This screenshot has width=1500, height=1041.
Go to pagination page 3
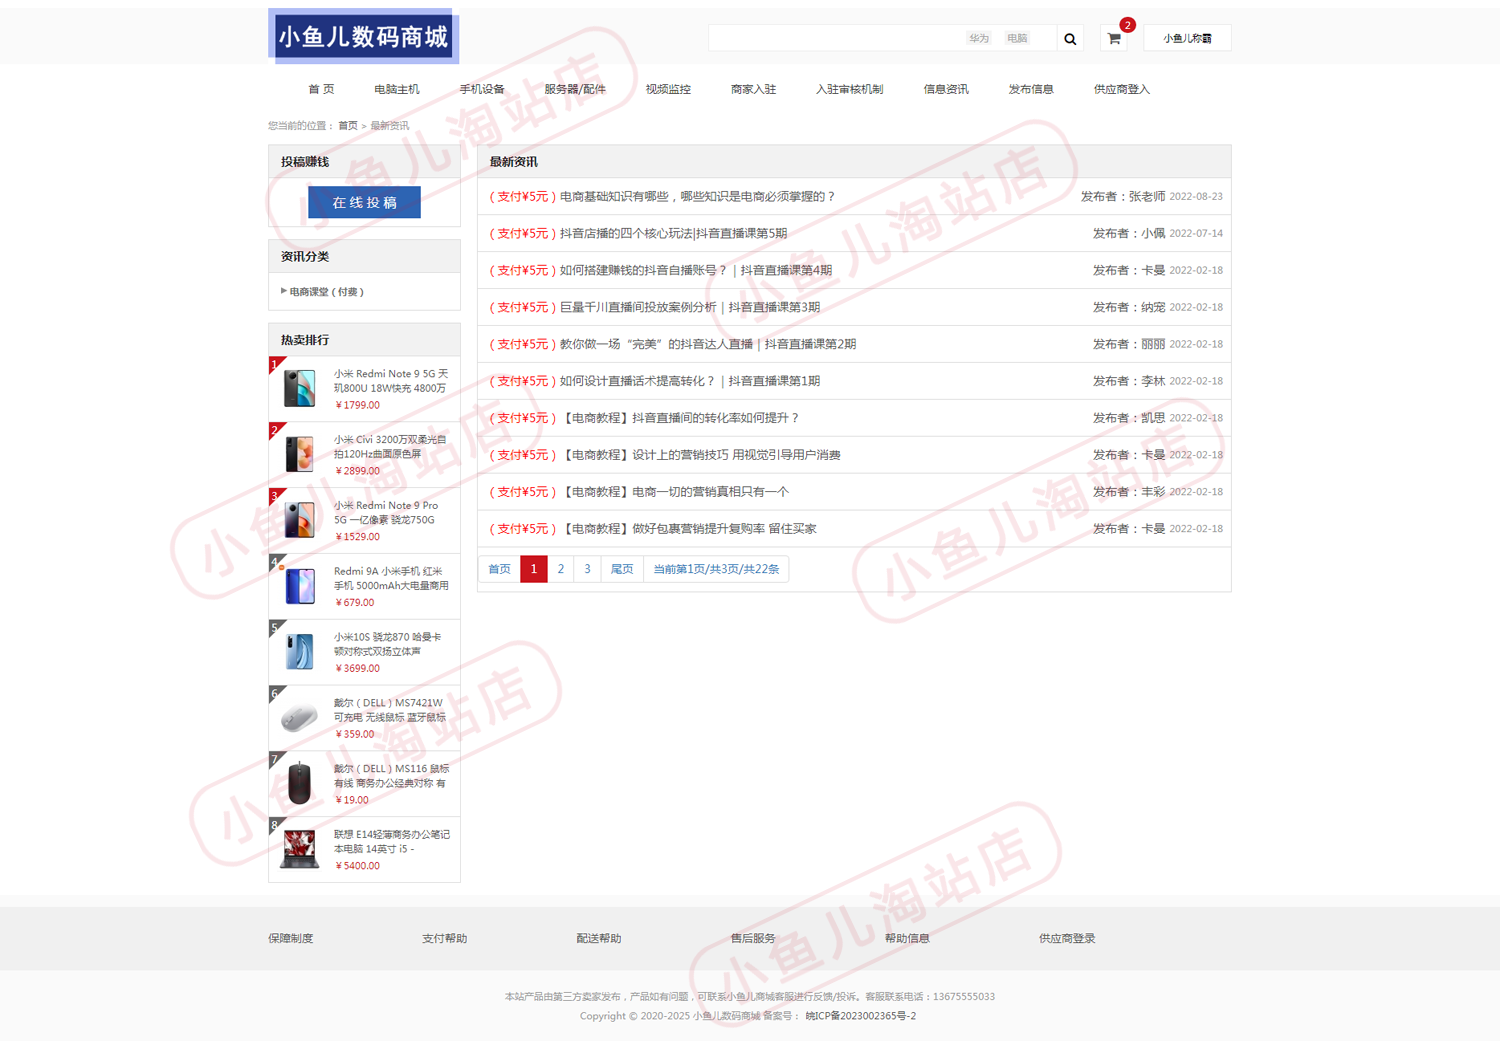click(x=587, y=569)
